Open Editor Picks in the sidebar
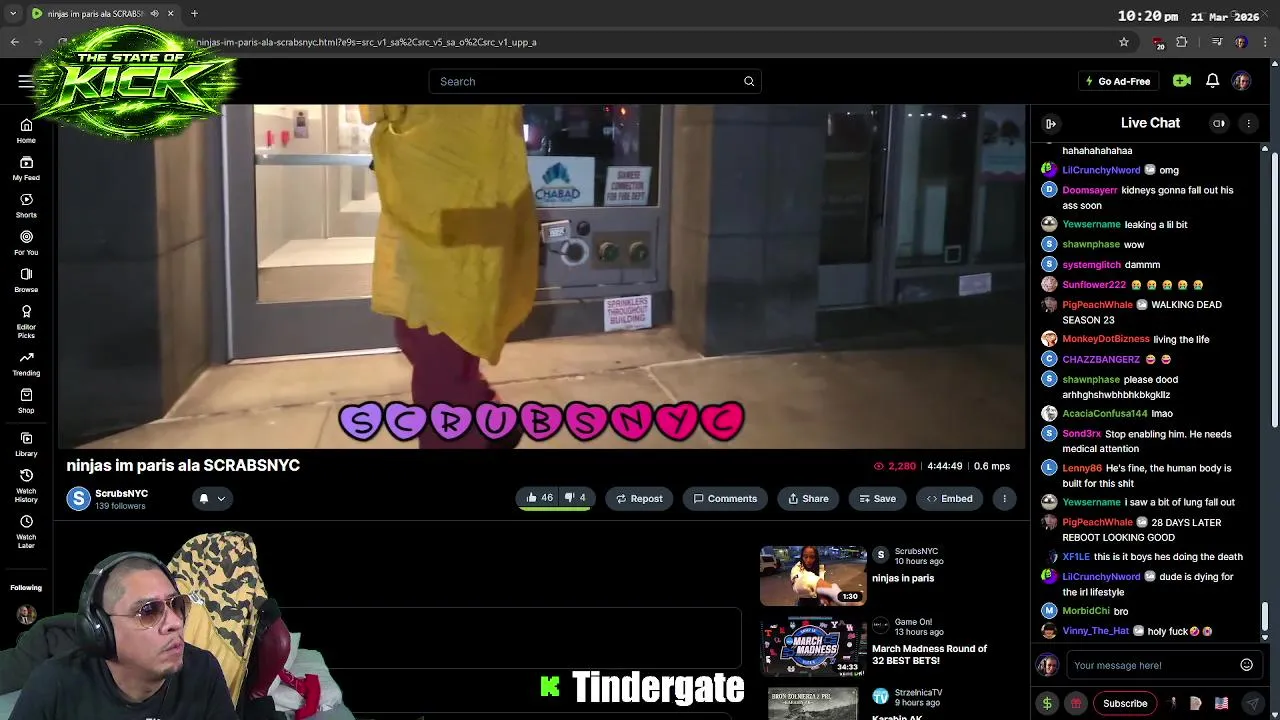 [26, 321]
